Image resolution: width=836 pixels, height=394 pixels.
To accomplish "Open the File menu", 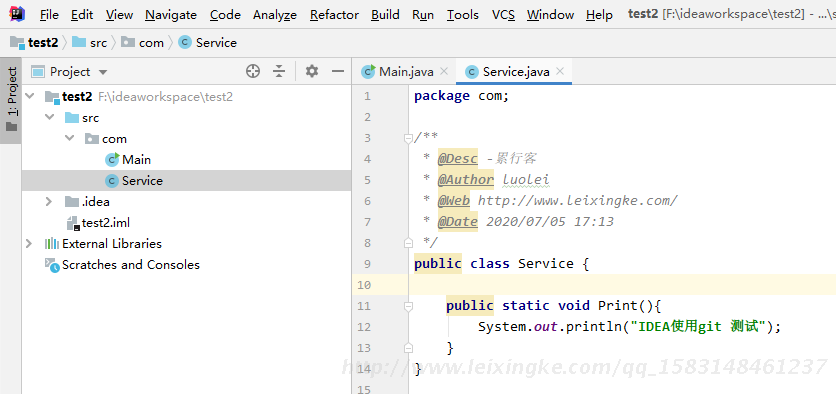I will pyautogui.click(x=49, y=15).
